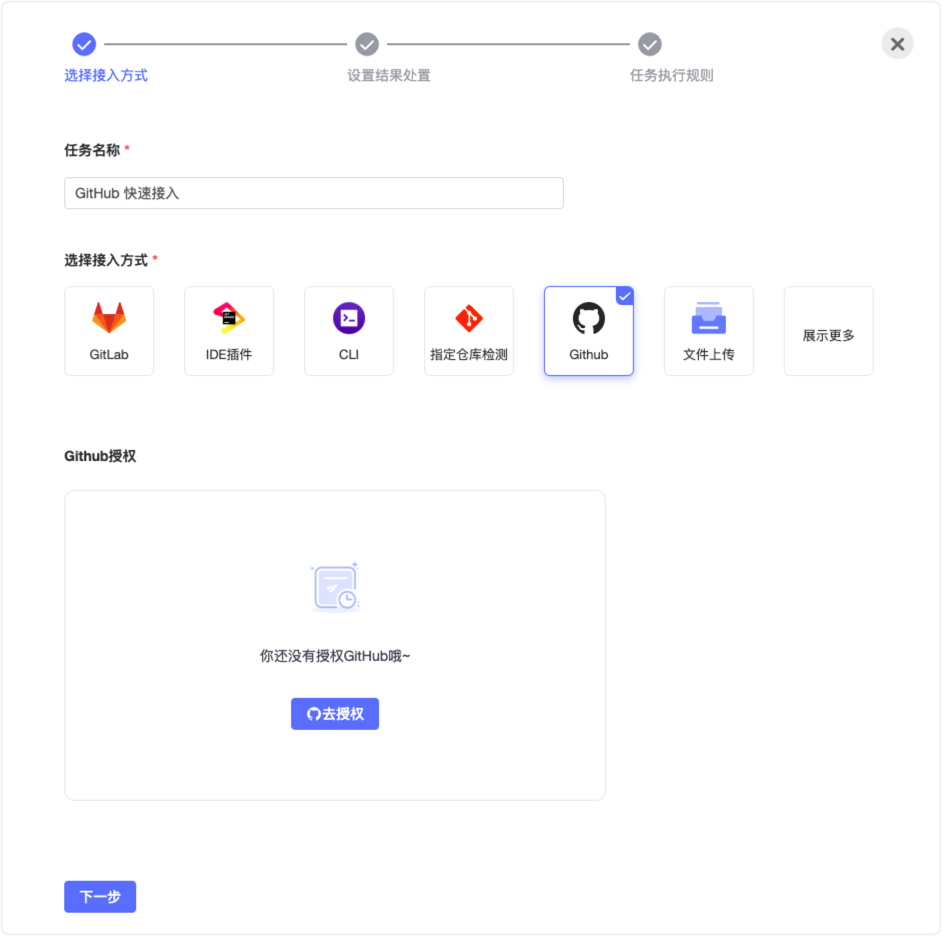Select the CLI terminal icon

[x=349, y=318]
